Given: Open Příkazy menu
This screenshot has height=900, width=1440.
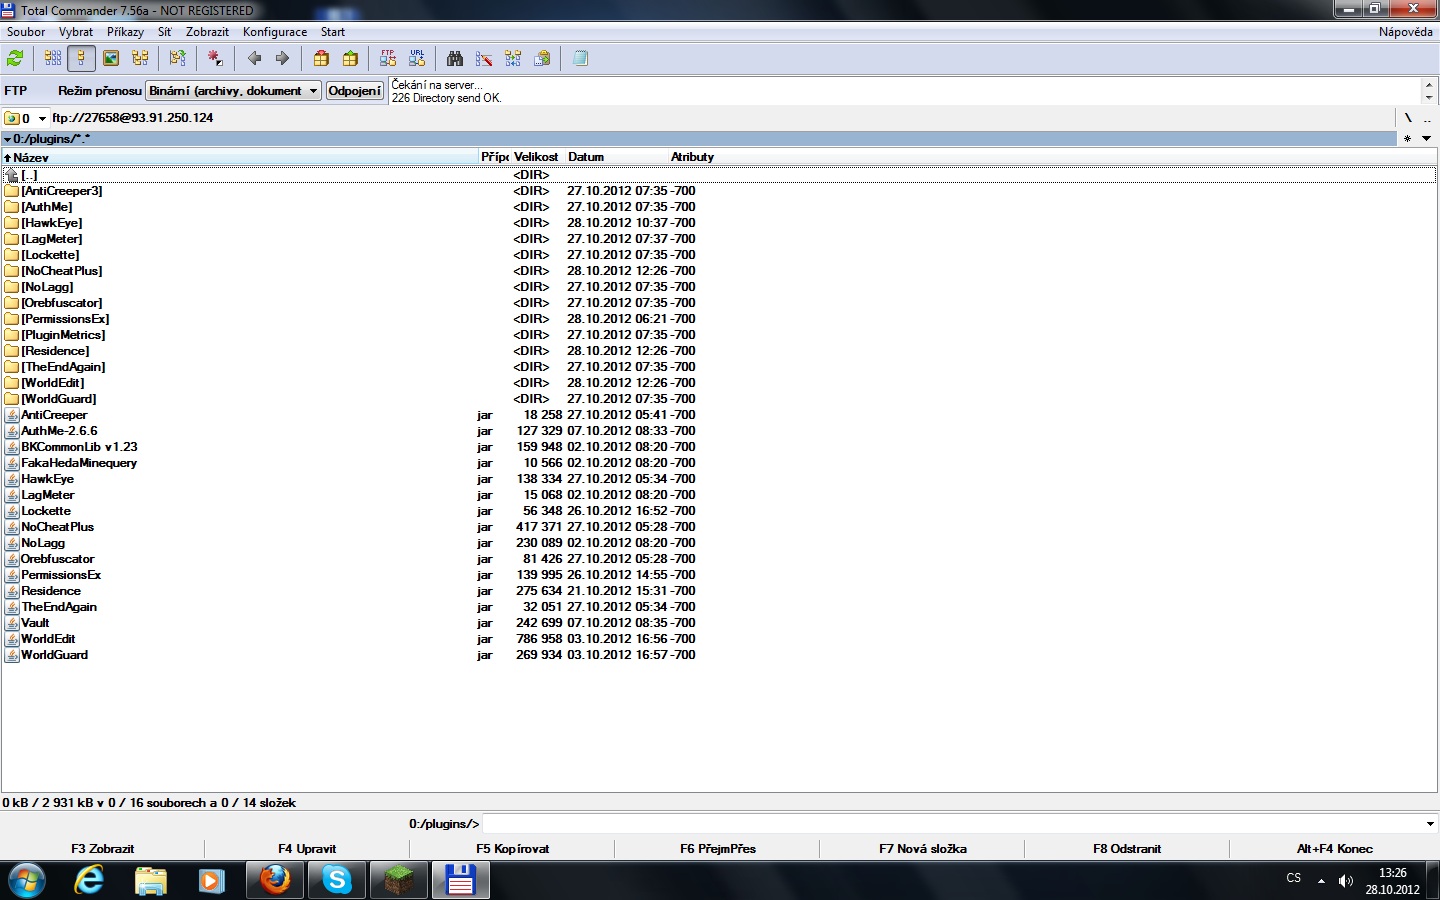Looking at the screenshot, I should (x=125, y=32).
